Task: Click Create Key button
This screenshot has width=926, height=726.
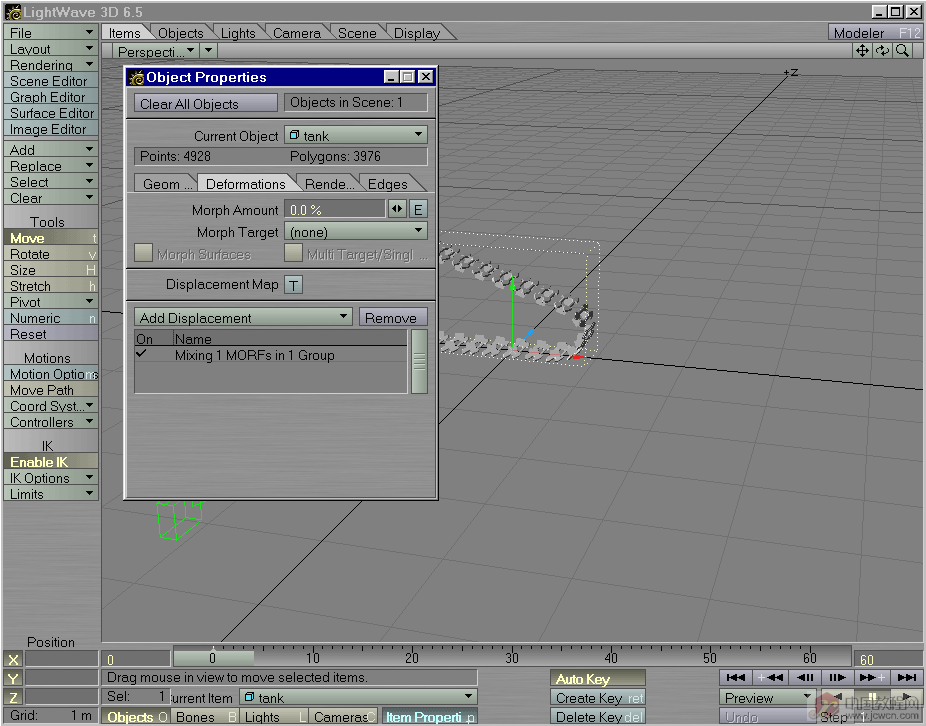Action: click(598, 698)
